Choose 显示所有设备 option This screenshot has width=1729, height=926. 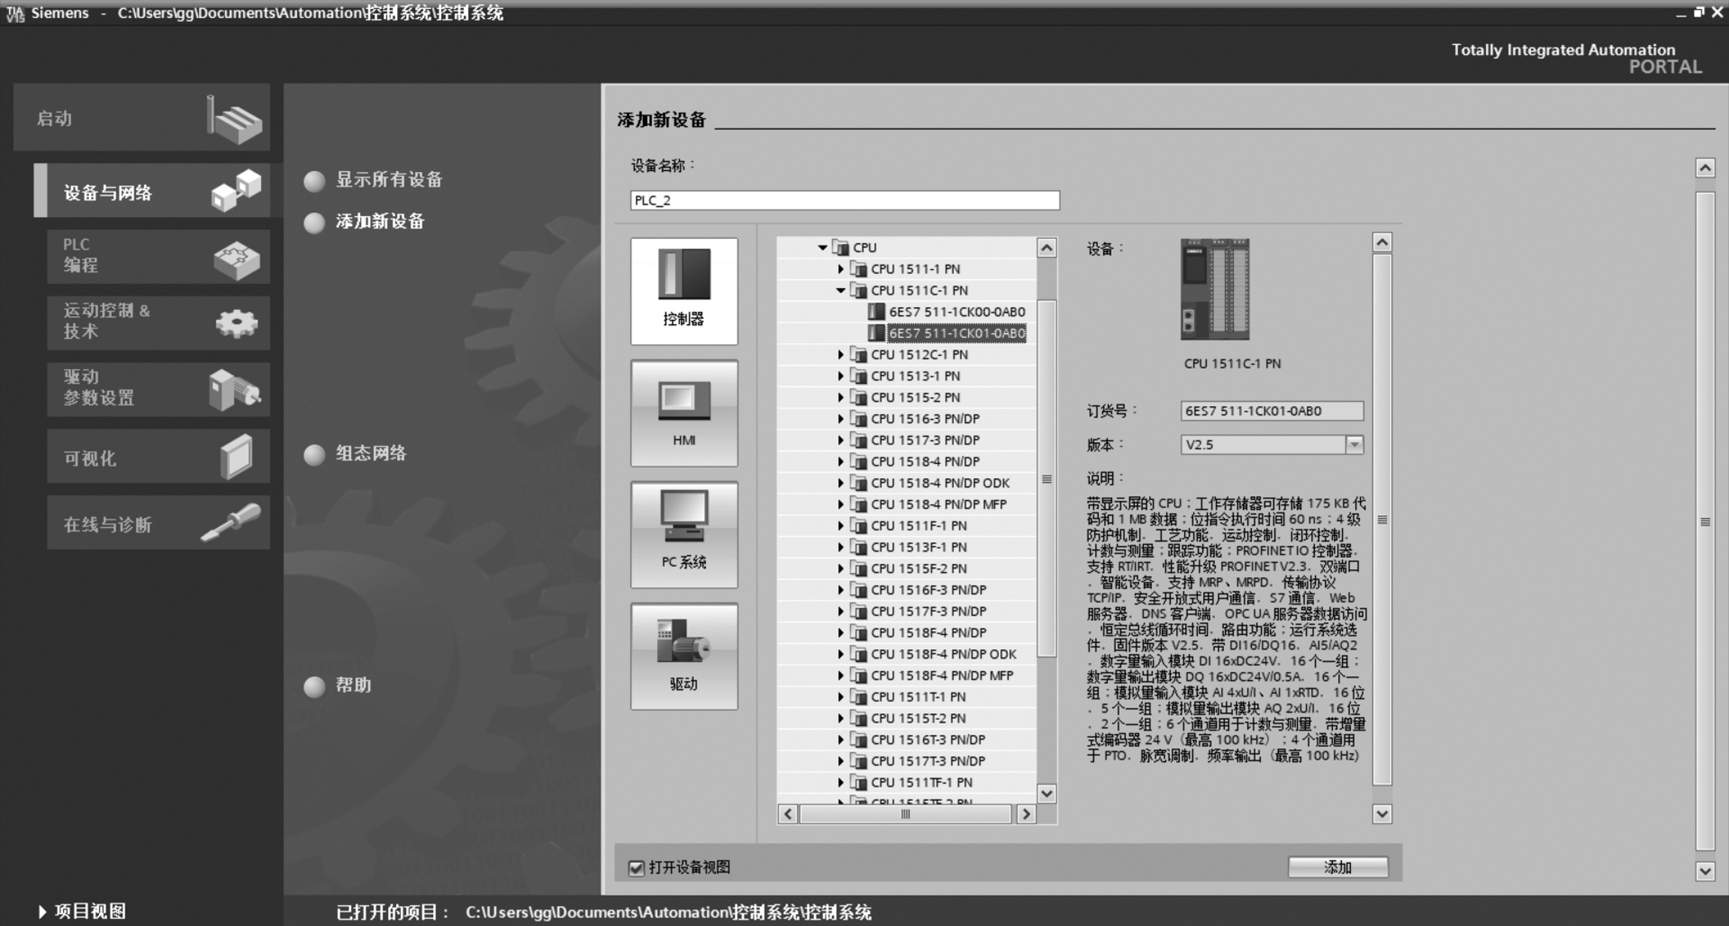(x=373, y=180)
